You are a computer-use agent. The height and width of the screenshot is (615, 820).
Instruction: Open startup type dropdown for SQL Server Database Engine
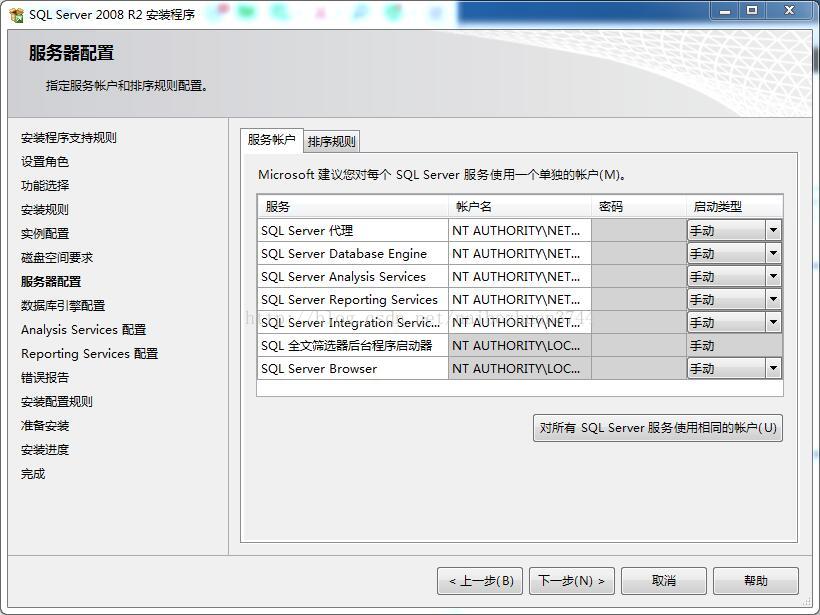(x=773, y=253)
